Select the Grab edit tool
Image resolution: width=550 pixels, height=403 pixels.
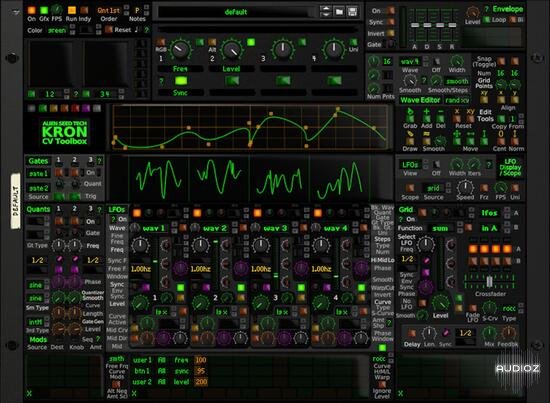pos(410,118)
